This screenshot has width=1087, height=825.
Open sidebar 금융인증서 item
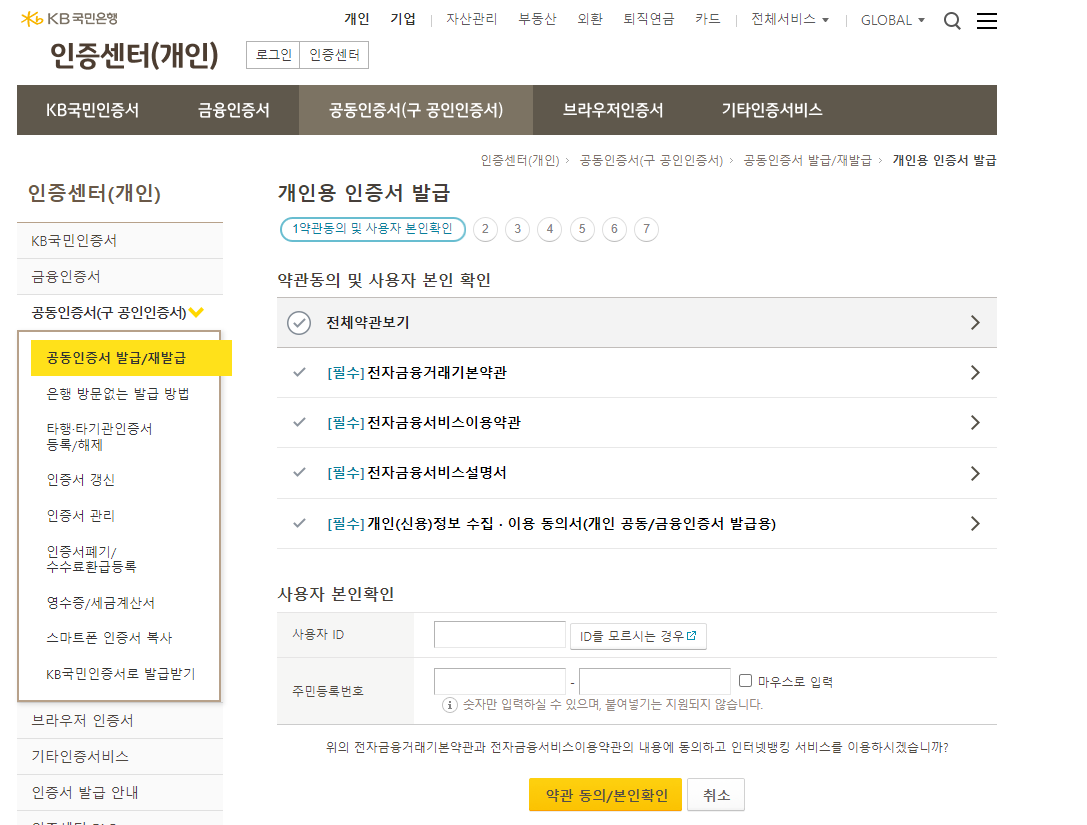pyautogui.click(x=120, y=277)
